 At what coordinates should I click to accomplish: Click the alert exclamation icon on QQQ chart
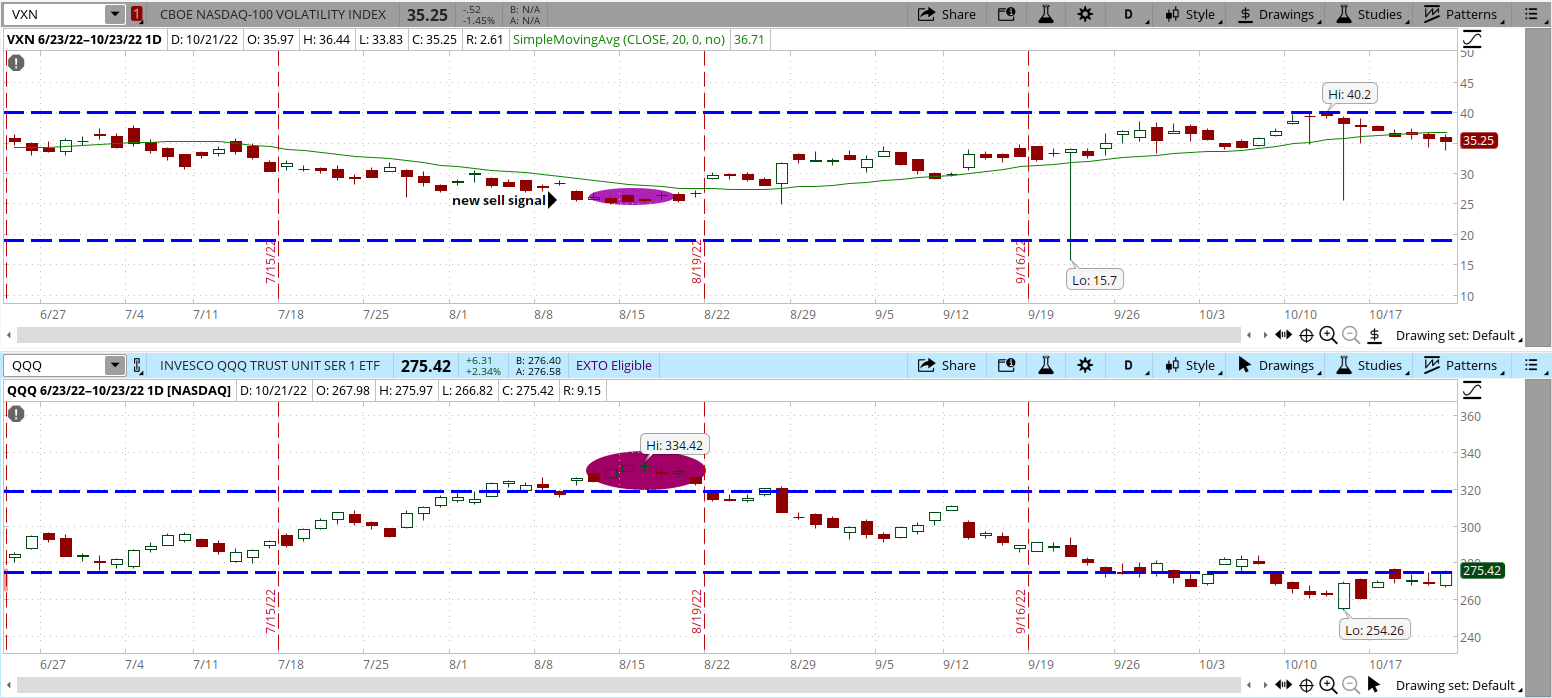click(x=16, y=413)
